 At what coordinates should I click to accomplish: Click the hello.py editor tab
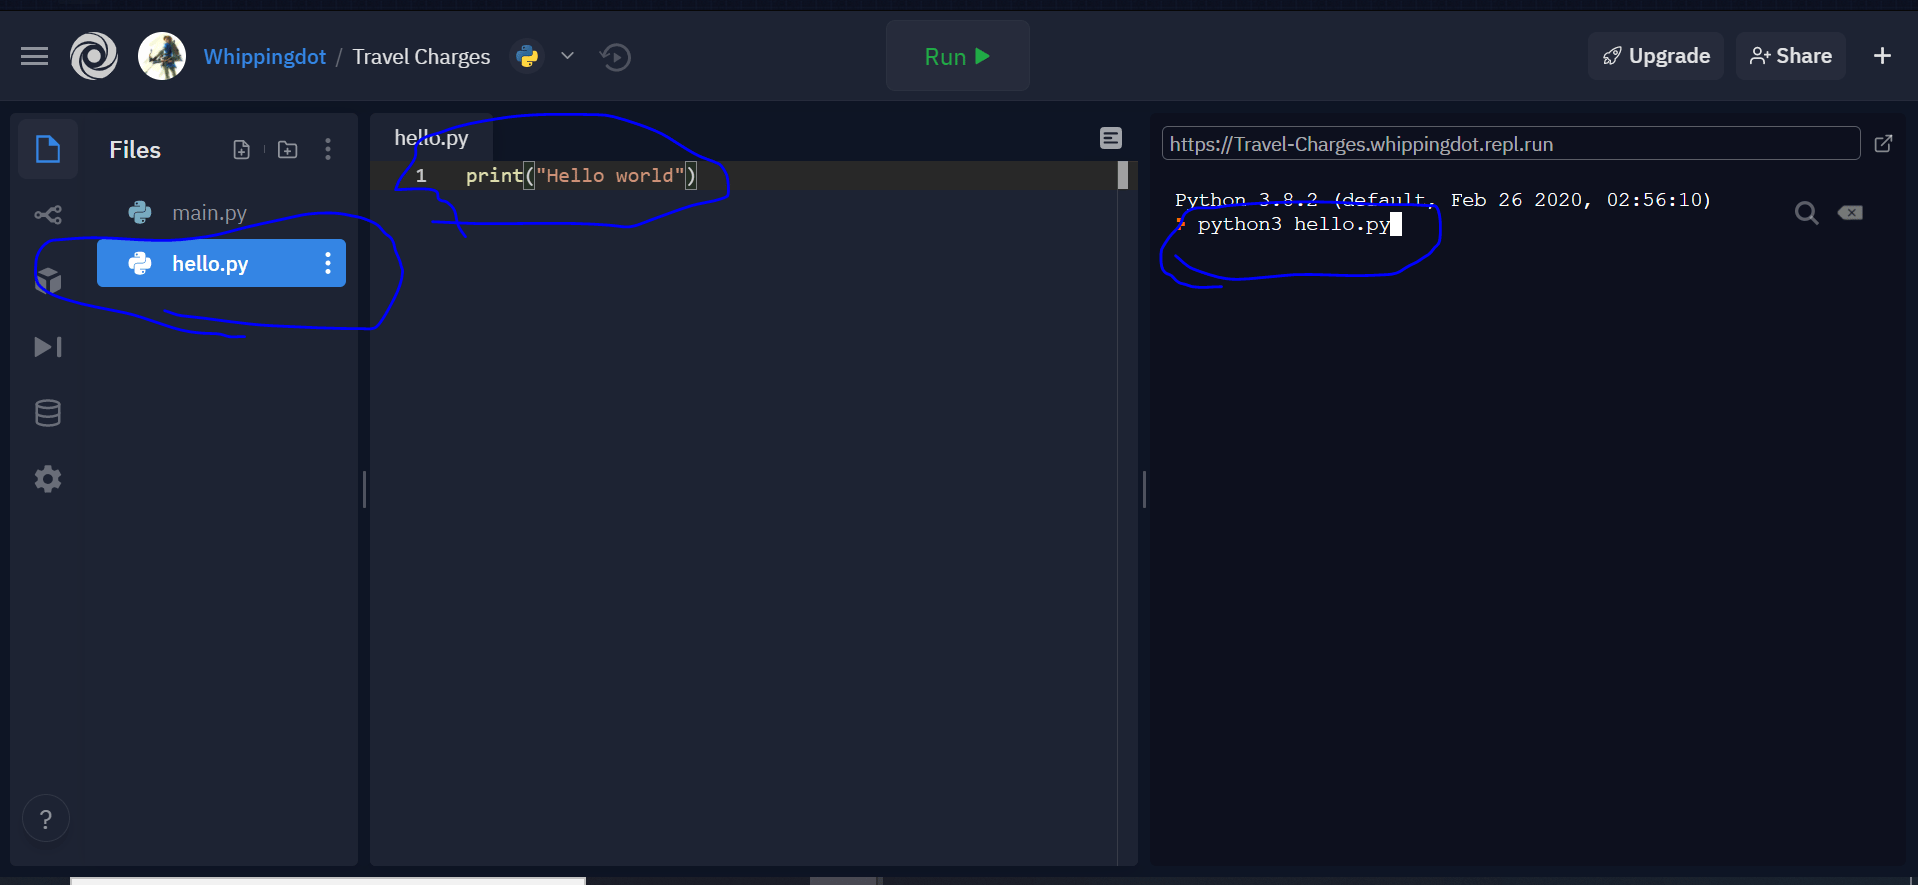pos(431,138)
